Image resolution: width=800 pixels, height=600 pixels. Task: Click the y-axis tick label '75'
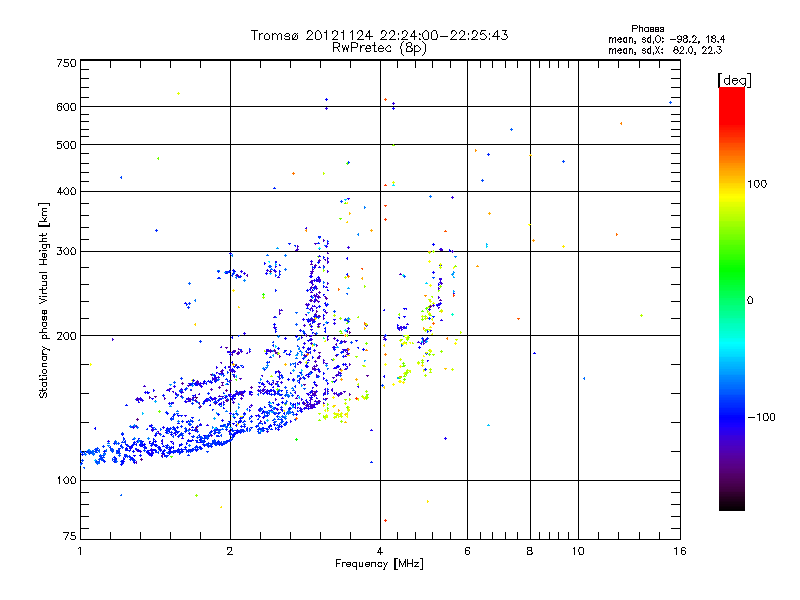[x=70, y=536]
